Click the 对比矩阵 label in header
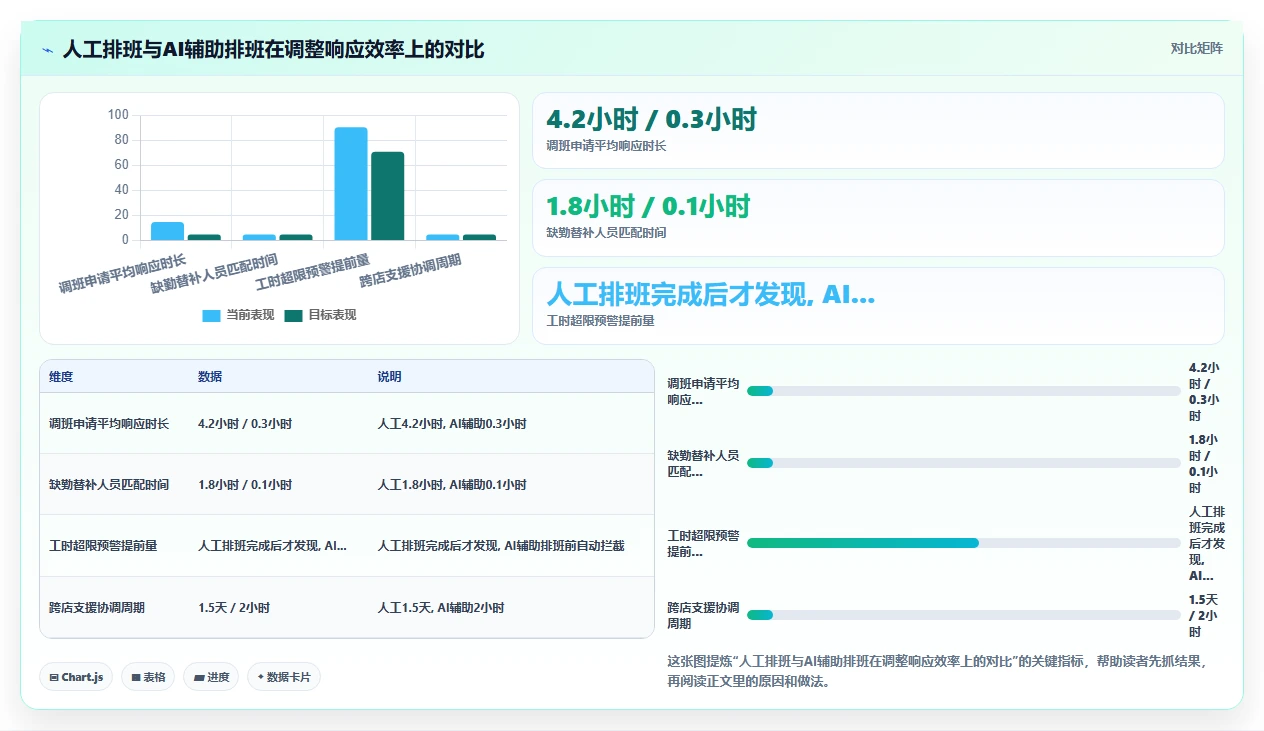The width and height of the screenshot is (1264, 731). point(1196,48)
